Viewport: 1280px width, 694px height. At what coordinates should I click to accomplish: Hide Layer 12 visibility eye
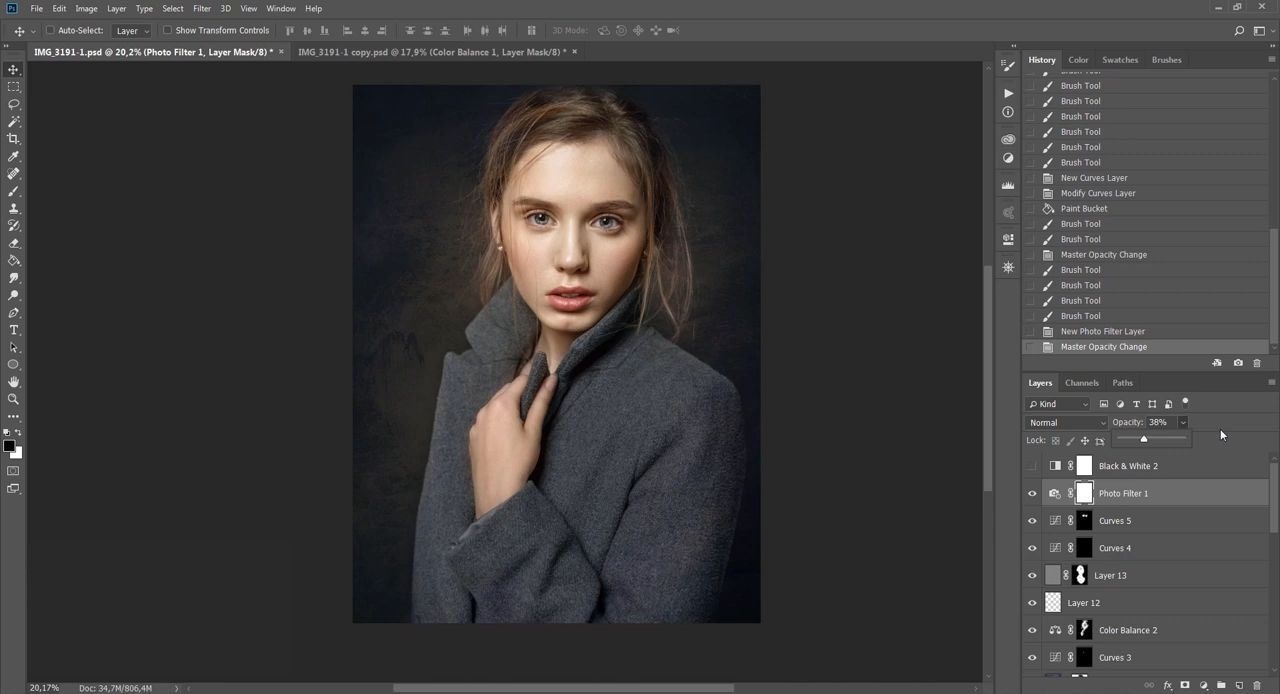[1032, 603]
